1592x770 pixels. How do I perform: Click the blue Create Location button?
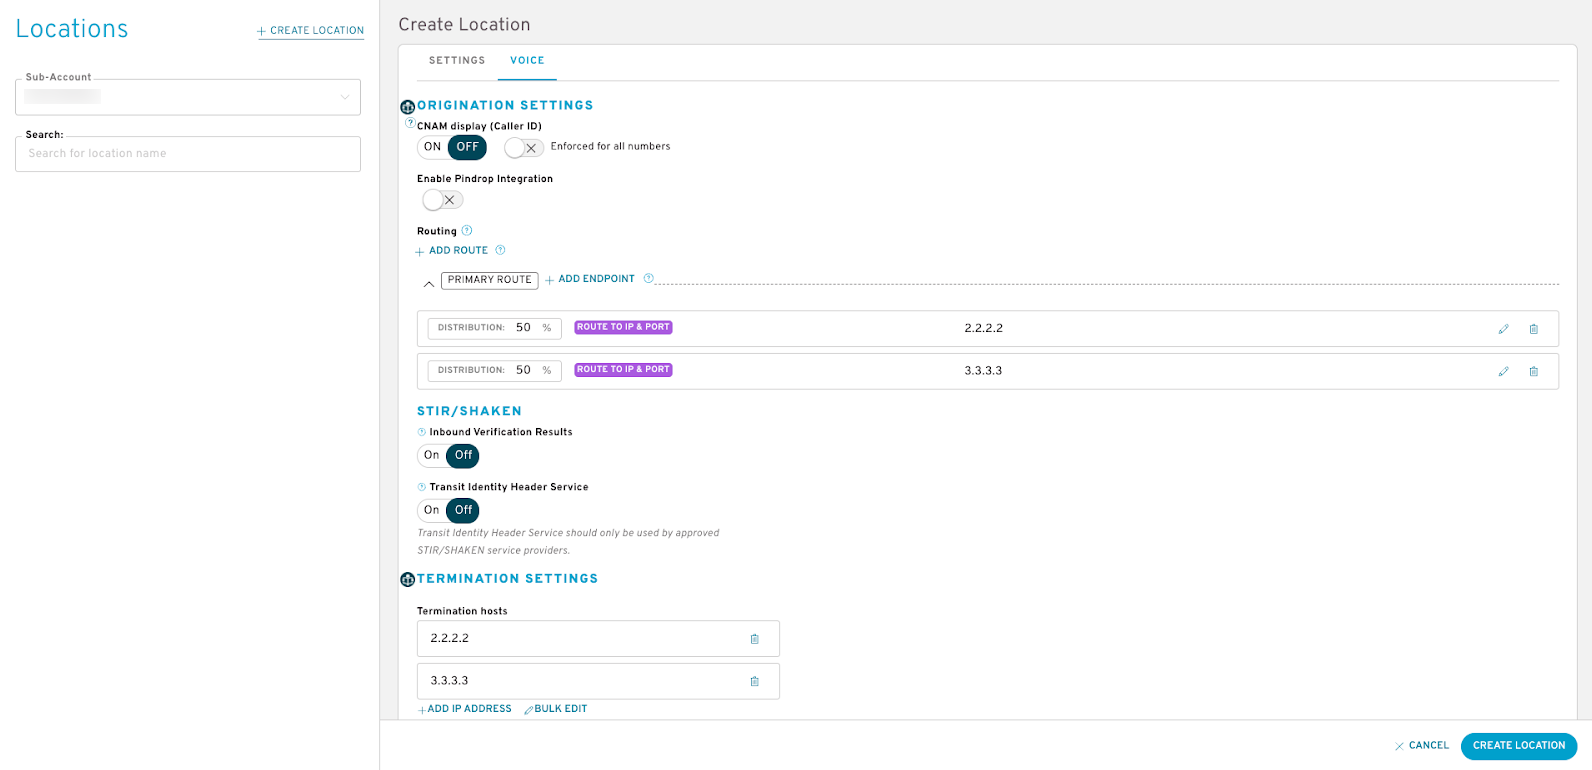[1519, 746]
